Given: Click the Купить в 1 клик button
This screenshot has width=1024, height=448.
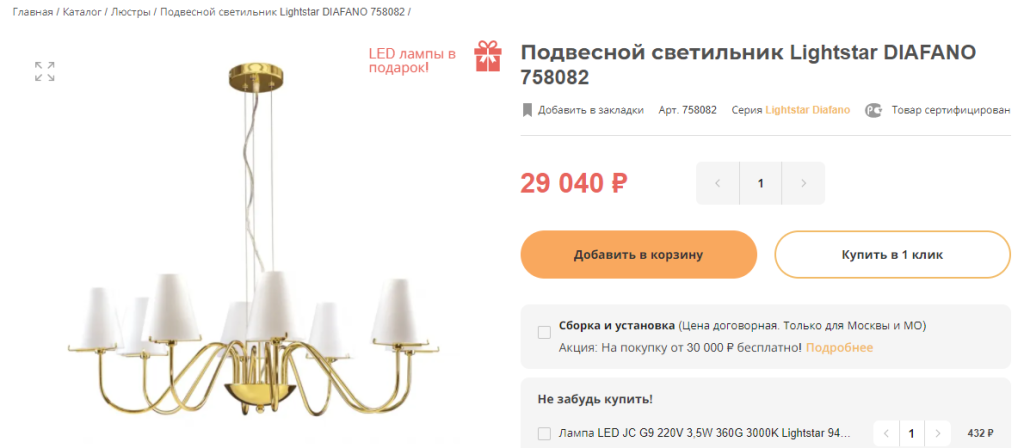Looking at the screenshot, I should (x=892, y=255).
